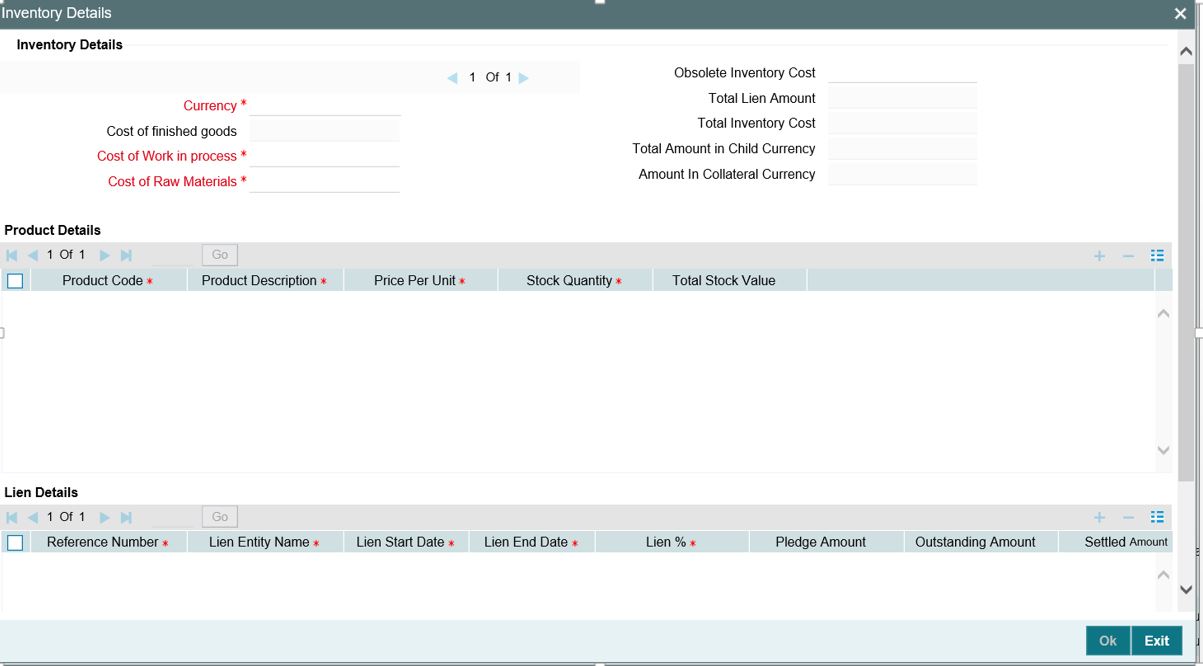Viewport: 1203px width, 666px height.
Task: Focus the Currency input field
Action: 325,105
